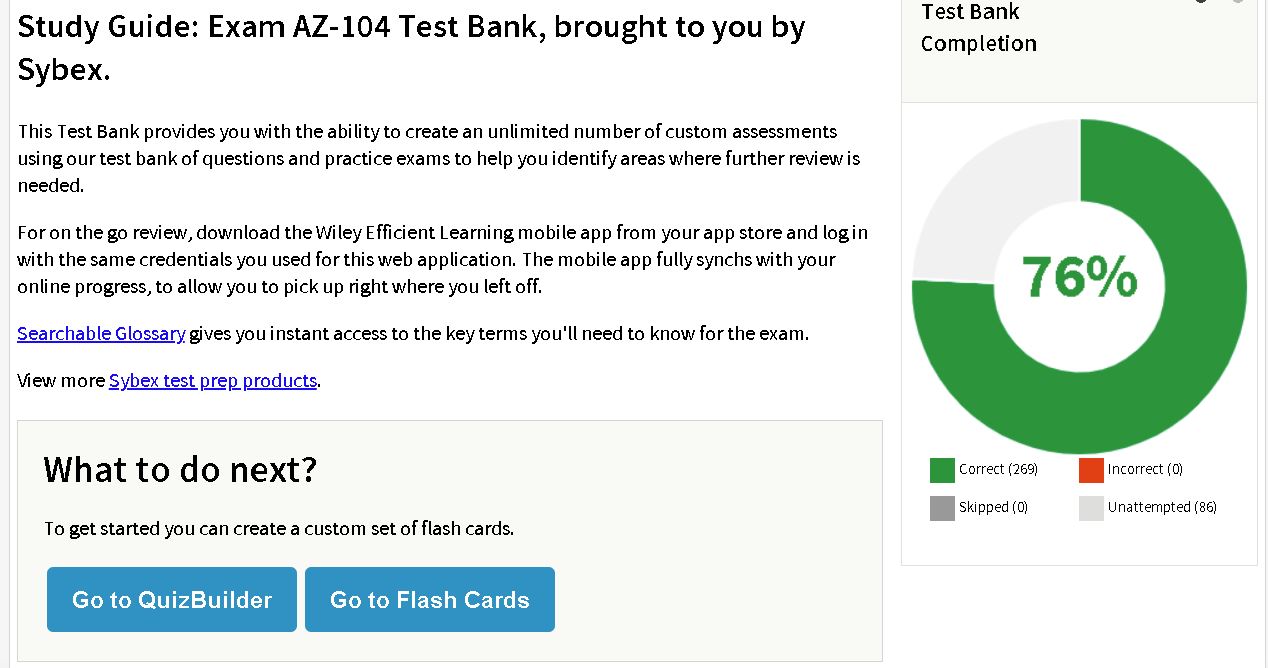Select the Unattempted (86) legend label
The image size is (1268, 668).
pyautogui.click(x=1162, y=507)
